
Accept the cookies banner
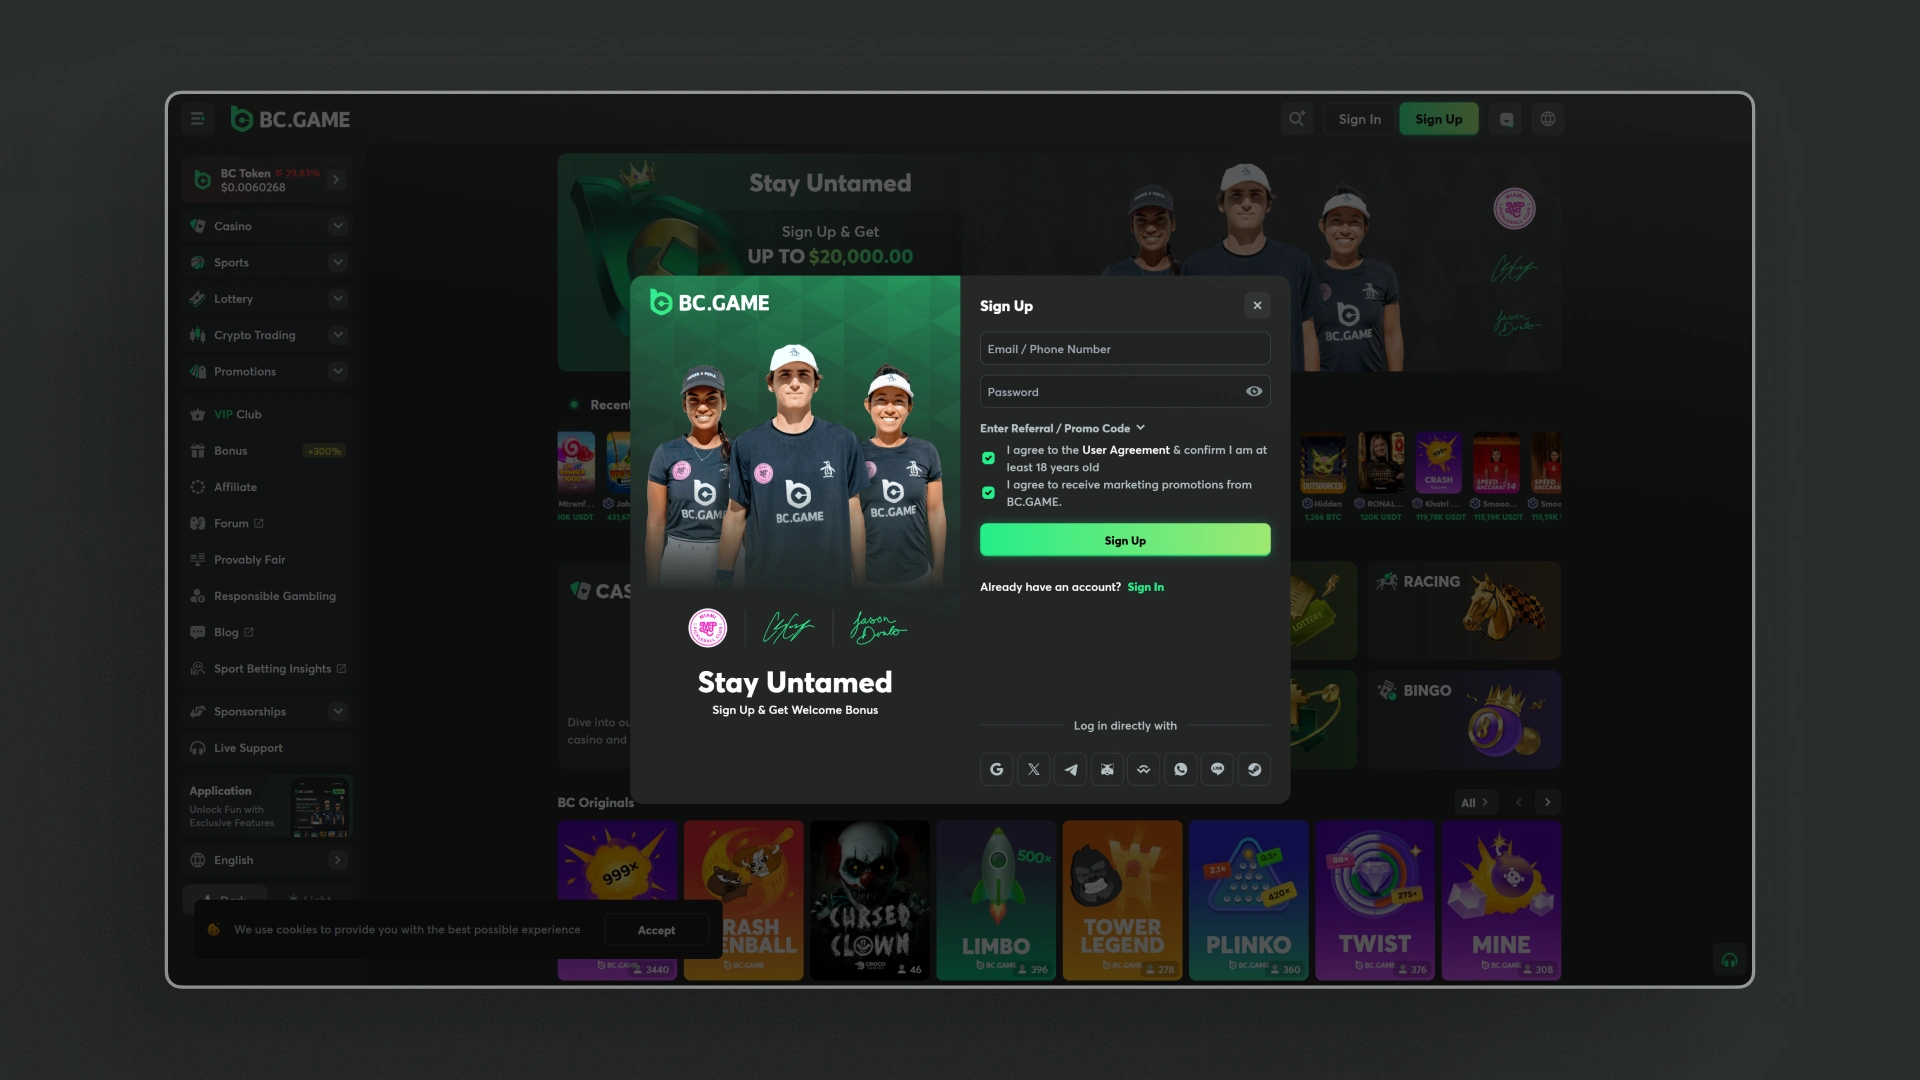(x=656, y=930)
